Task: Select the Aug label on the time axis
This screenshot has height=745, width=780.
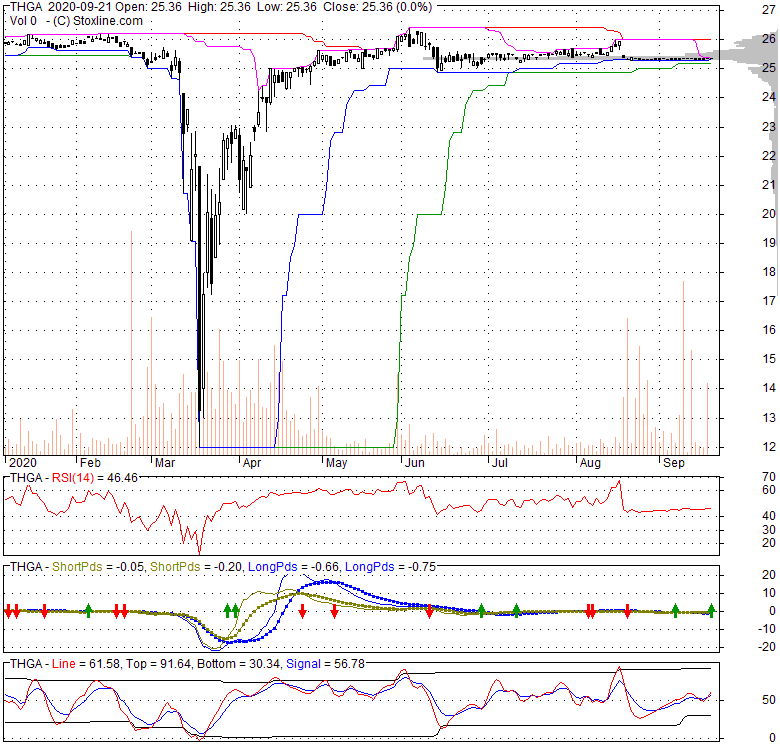Action: pyautogui.click(x=590, y=463)
